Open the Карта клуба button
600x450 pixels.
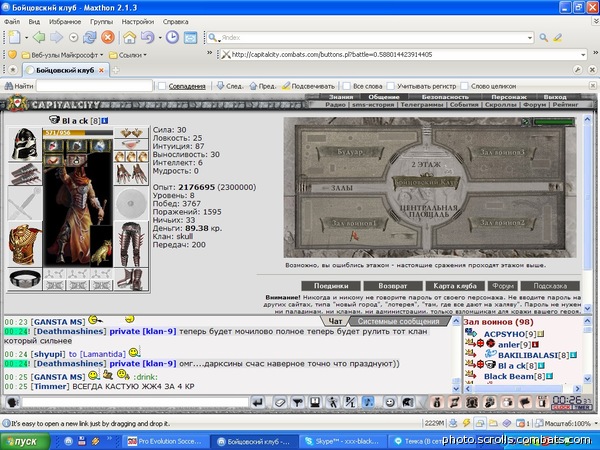(455, 286)
